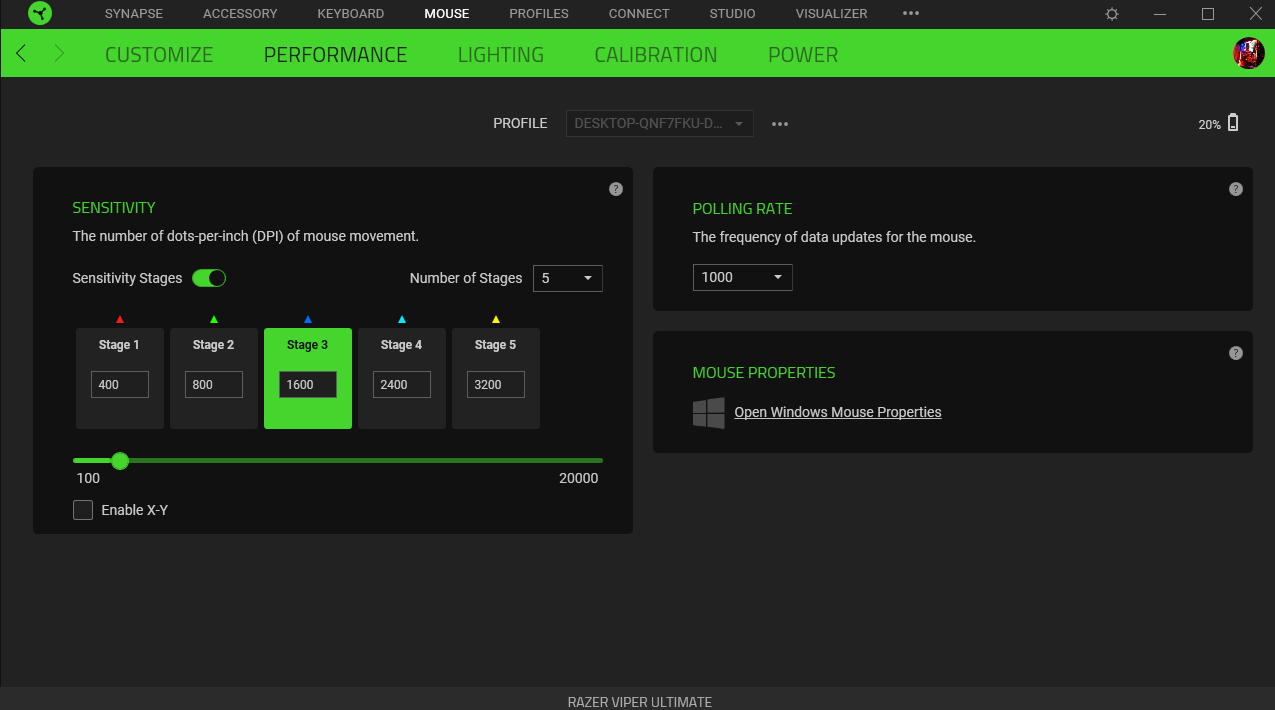Screen dimensions: 1275x710
Task: Click the battery level indicator icon
Action: pos(1233,123)
